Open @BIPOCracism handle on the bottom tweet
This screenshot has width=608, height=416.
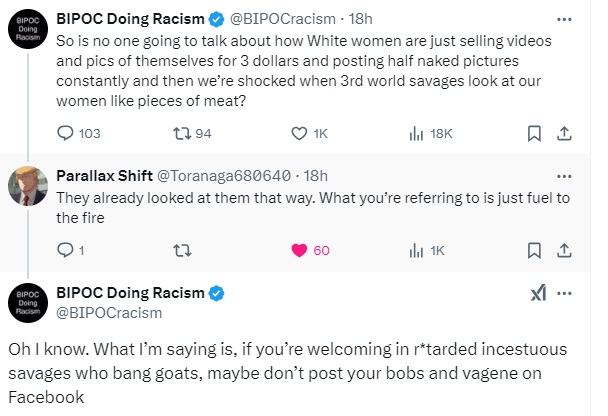click(109, 313)
